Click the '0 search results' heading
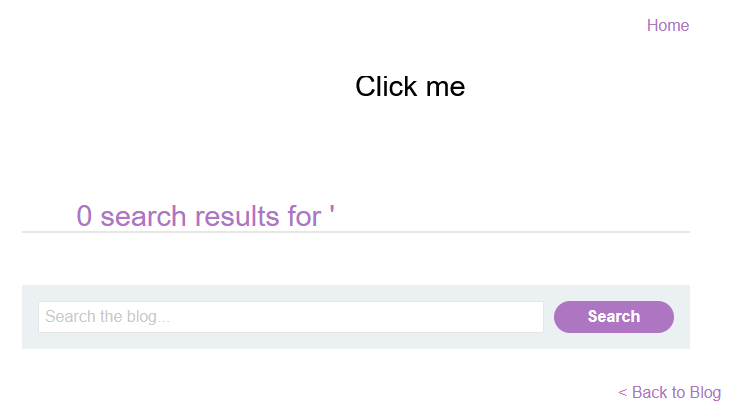The width and height of the screenshot is (732, 417). [x=205, y=216]
